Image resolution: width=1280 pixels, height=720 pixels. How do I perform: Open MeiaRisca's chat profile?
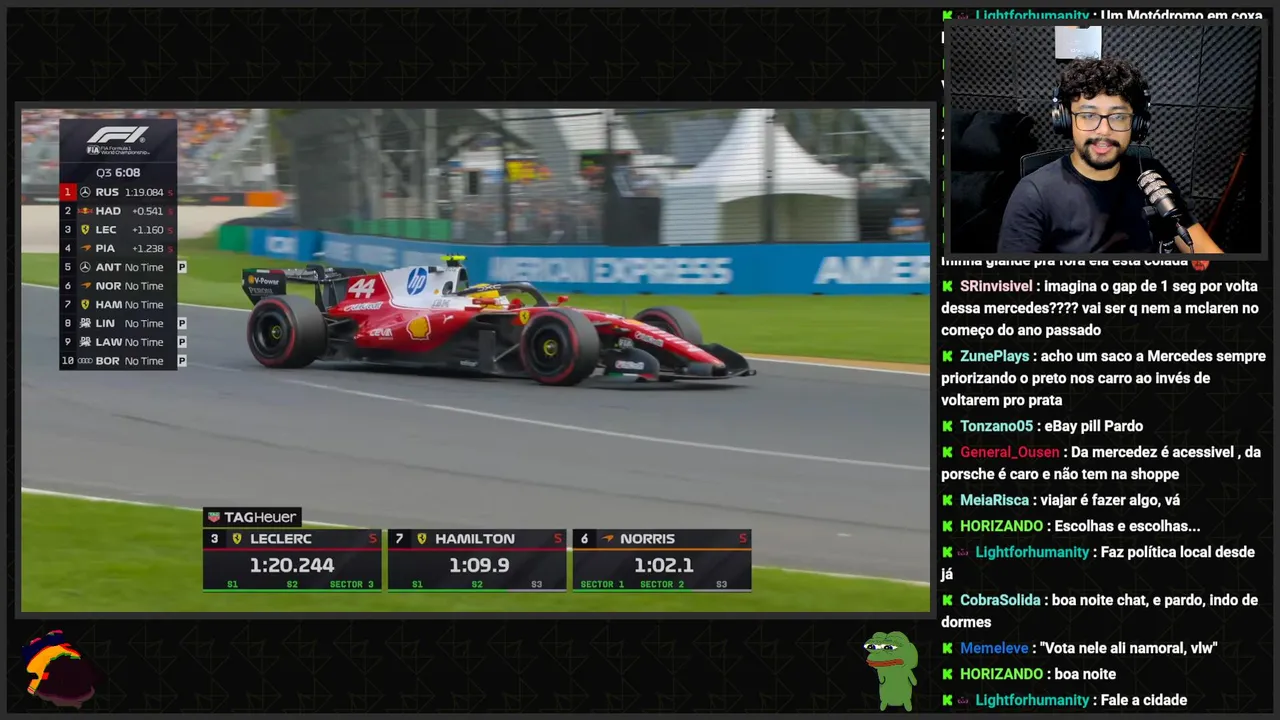click(x=994, y=500)
